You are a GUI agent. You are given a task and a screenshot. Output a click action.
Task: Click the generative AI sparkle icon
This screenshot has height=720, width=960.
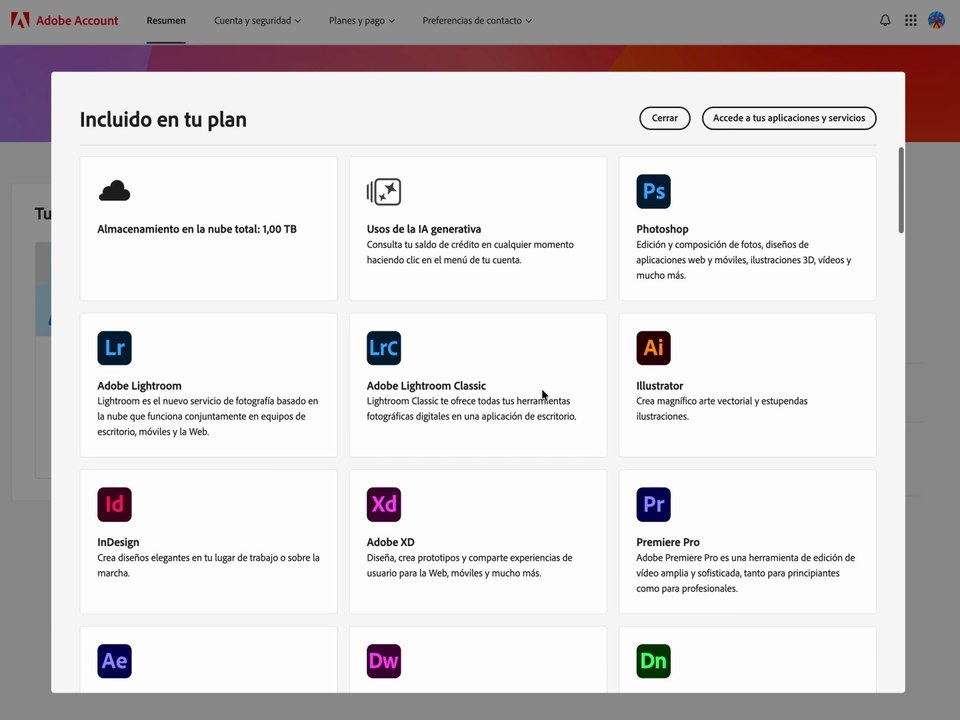tap(384, 192)
